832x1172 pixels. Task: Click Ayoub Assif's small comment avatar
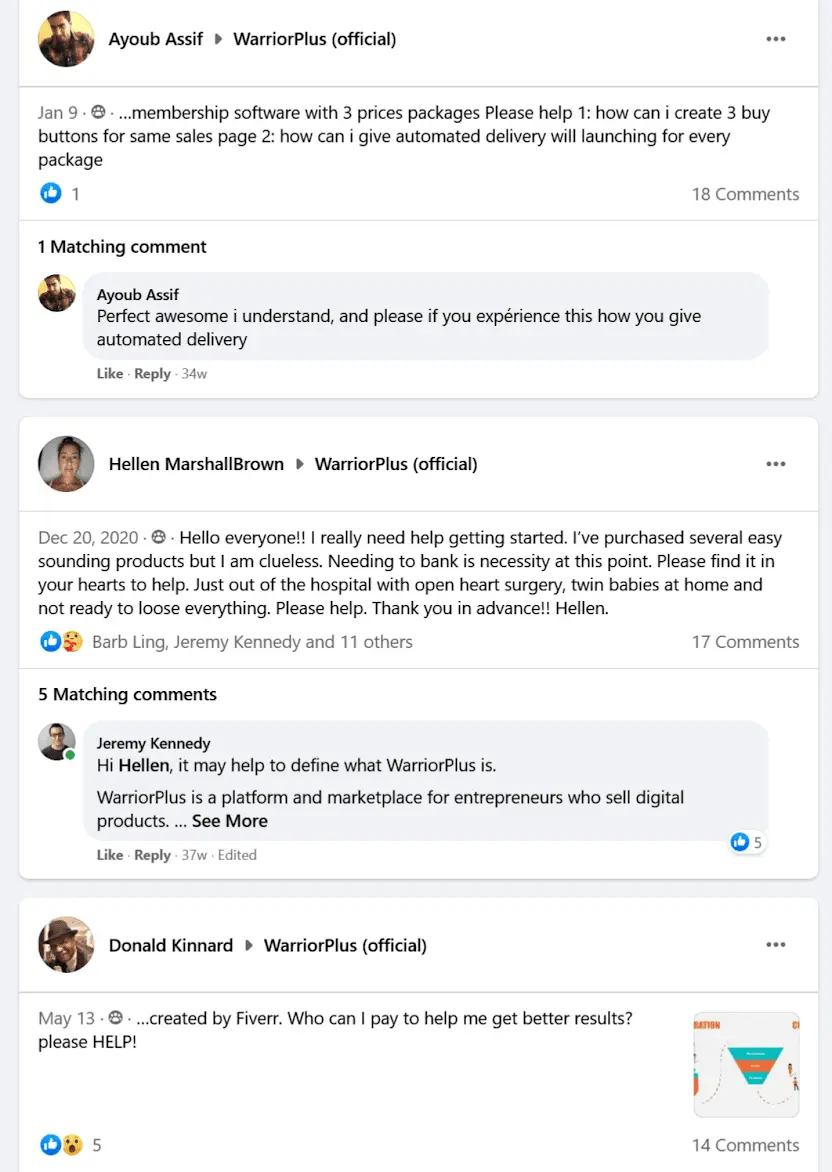(57, 293)
